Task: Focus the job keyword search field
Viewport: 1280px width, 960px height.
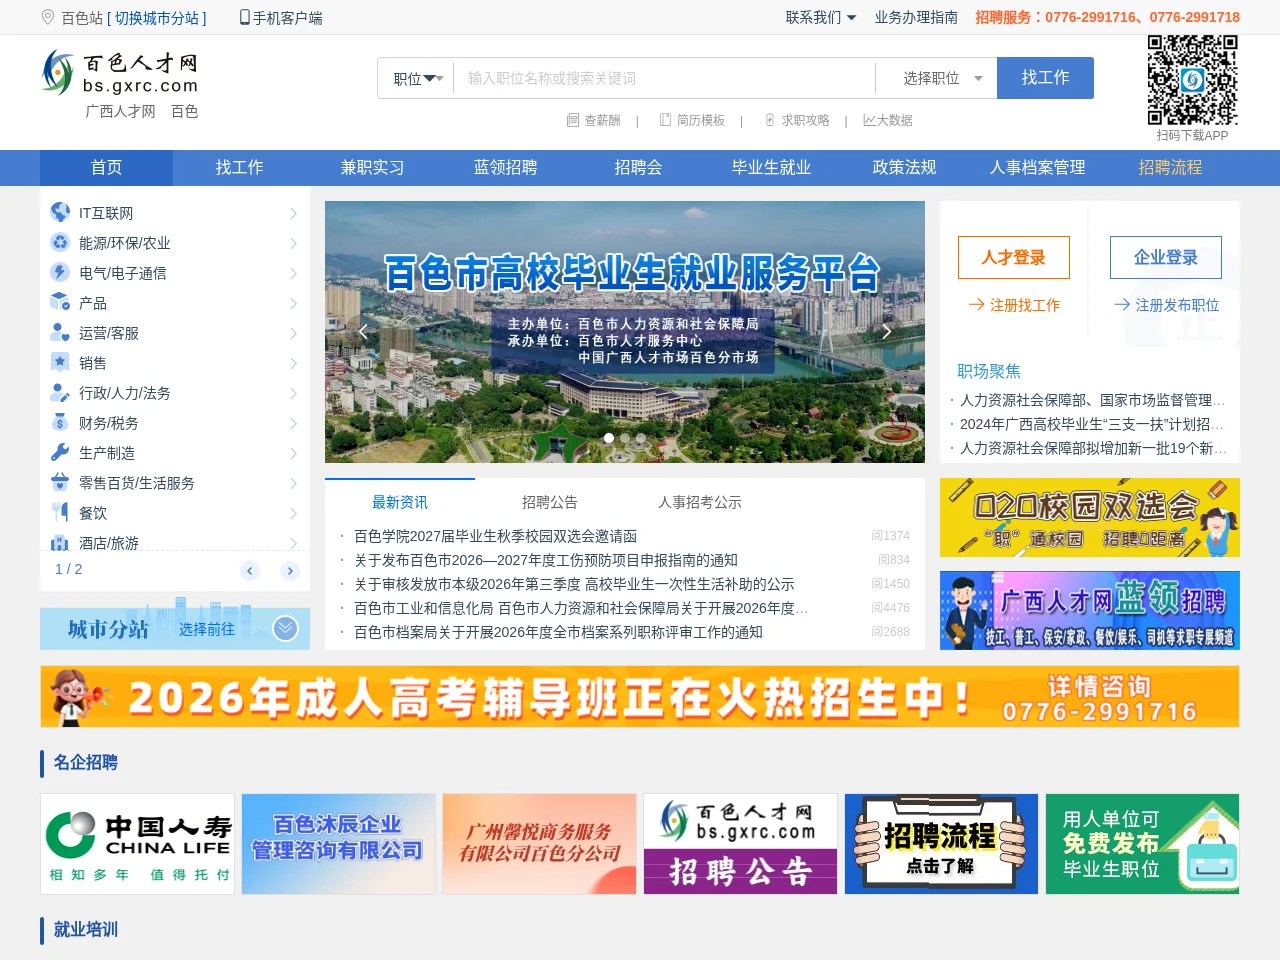Action: pos(664,78)
